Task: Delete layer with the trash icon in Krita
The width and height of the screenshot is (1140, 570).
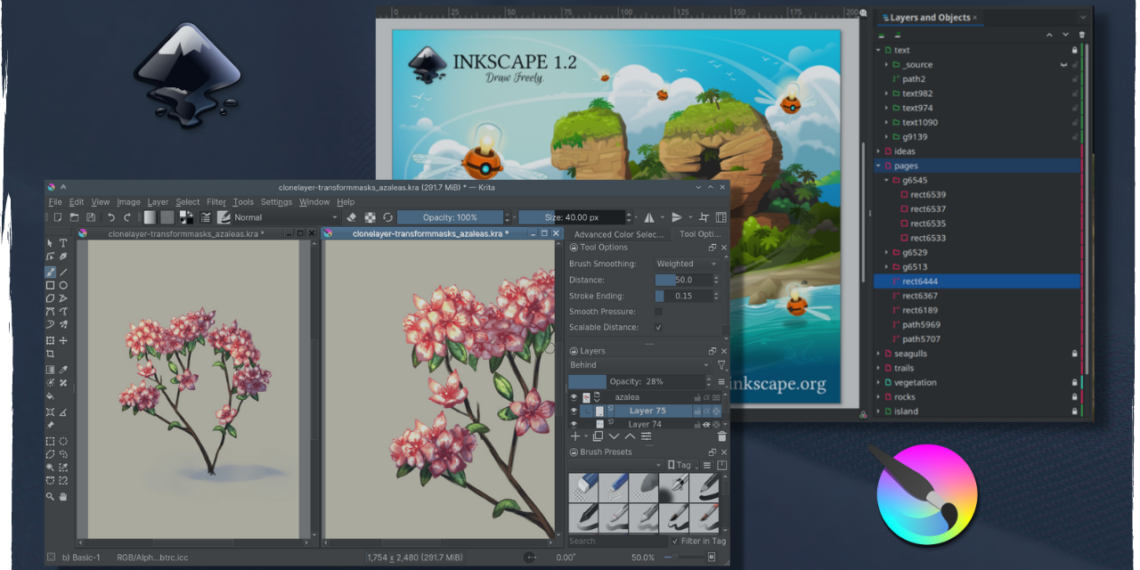Action: point(721,436)
